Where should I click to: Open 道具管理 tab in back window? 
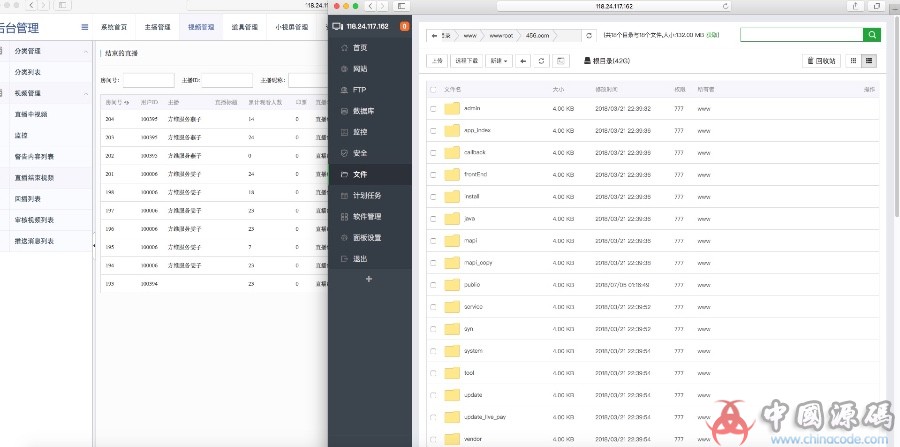click(x=245, y=27)
